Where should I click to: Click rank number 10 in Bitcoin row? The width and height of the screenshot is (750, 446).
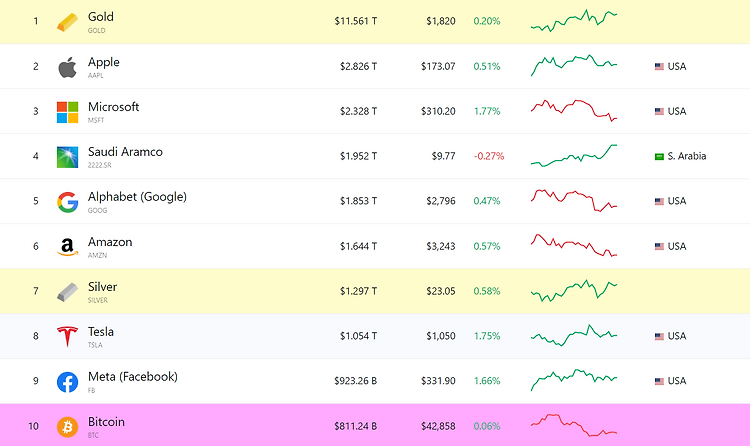[x=33, y=426]
